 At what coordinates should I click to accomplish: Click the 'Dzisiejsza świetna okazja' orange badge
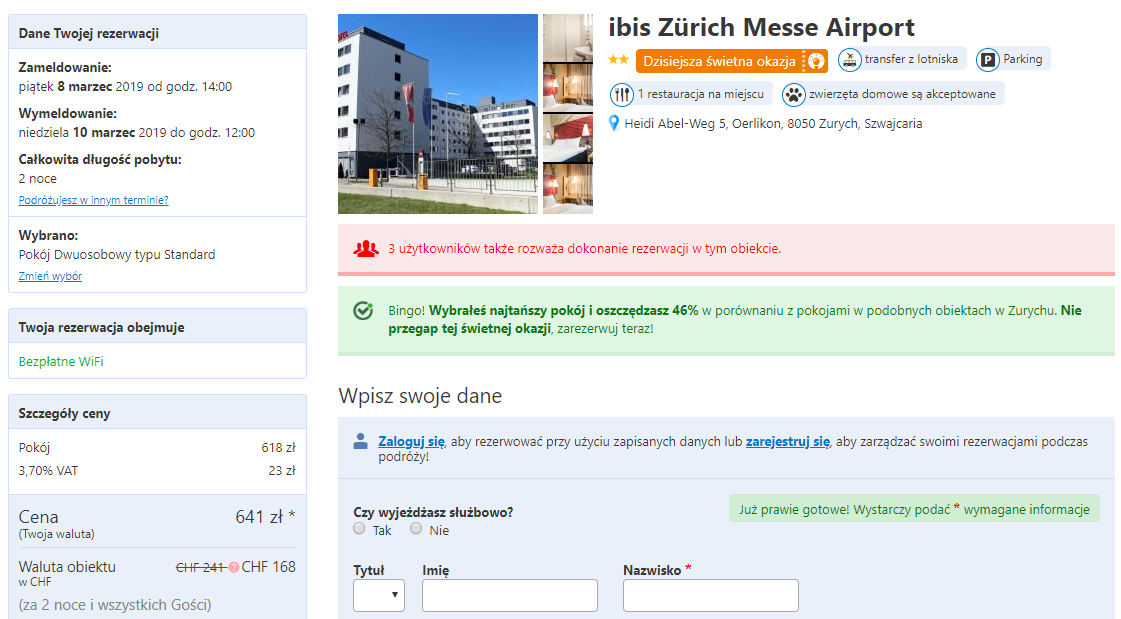719,61
